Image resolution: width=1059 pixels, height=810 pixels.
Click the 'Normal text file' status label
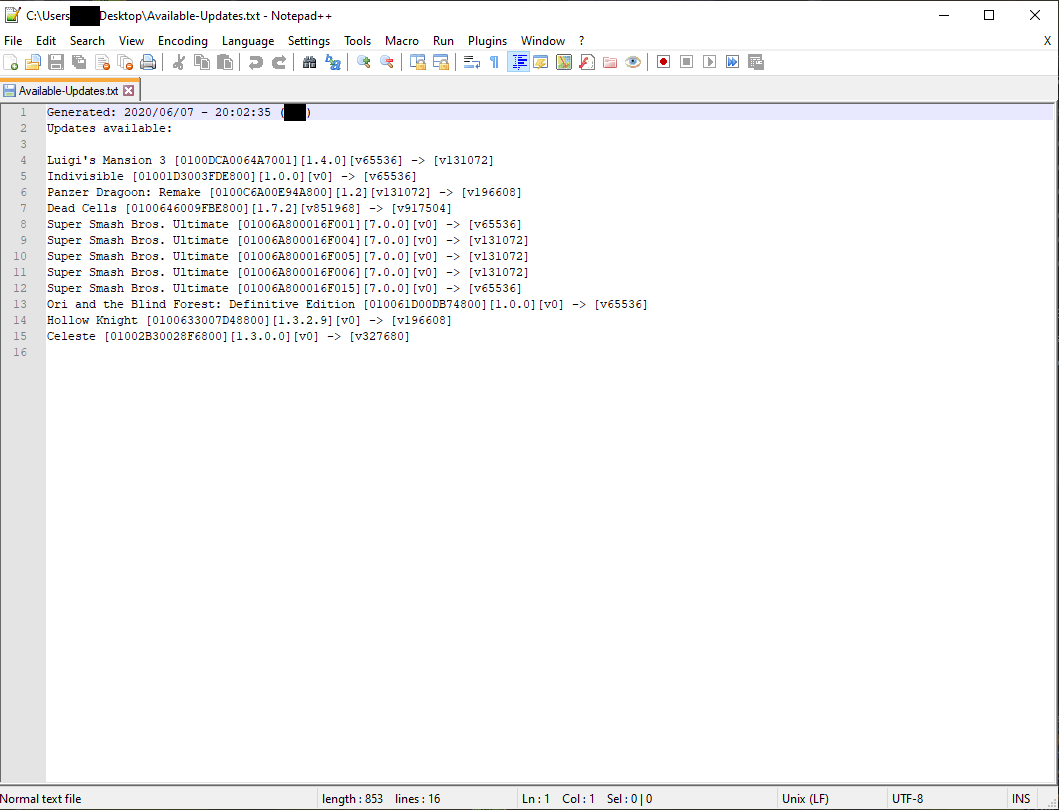[41, 799]
